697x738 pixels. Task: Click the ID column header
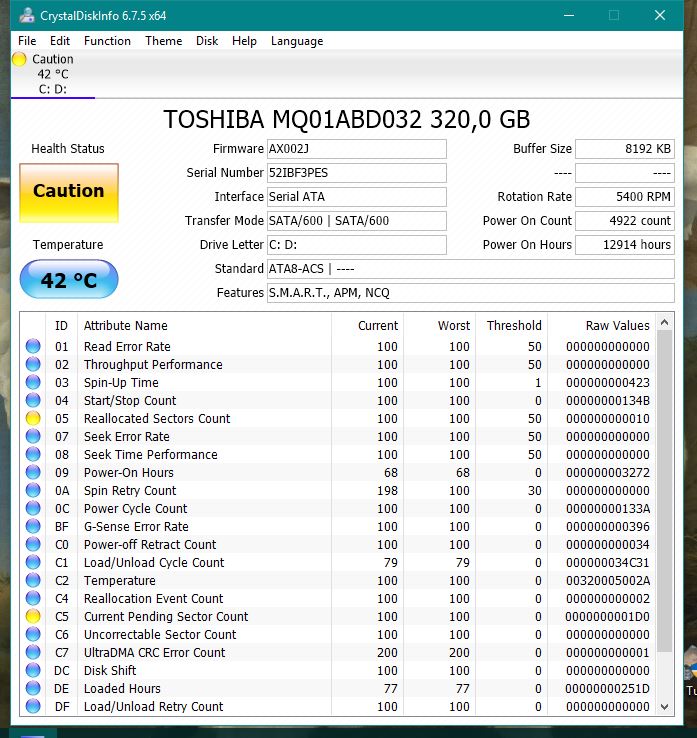(62, 325)
